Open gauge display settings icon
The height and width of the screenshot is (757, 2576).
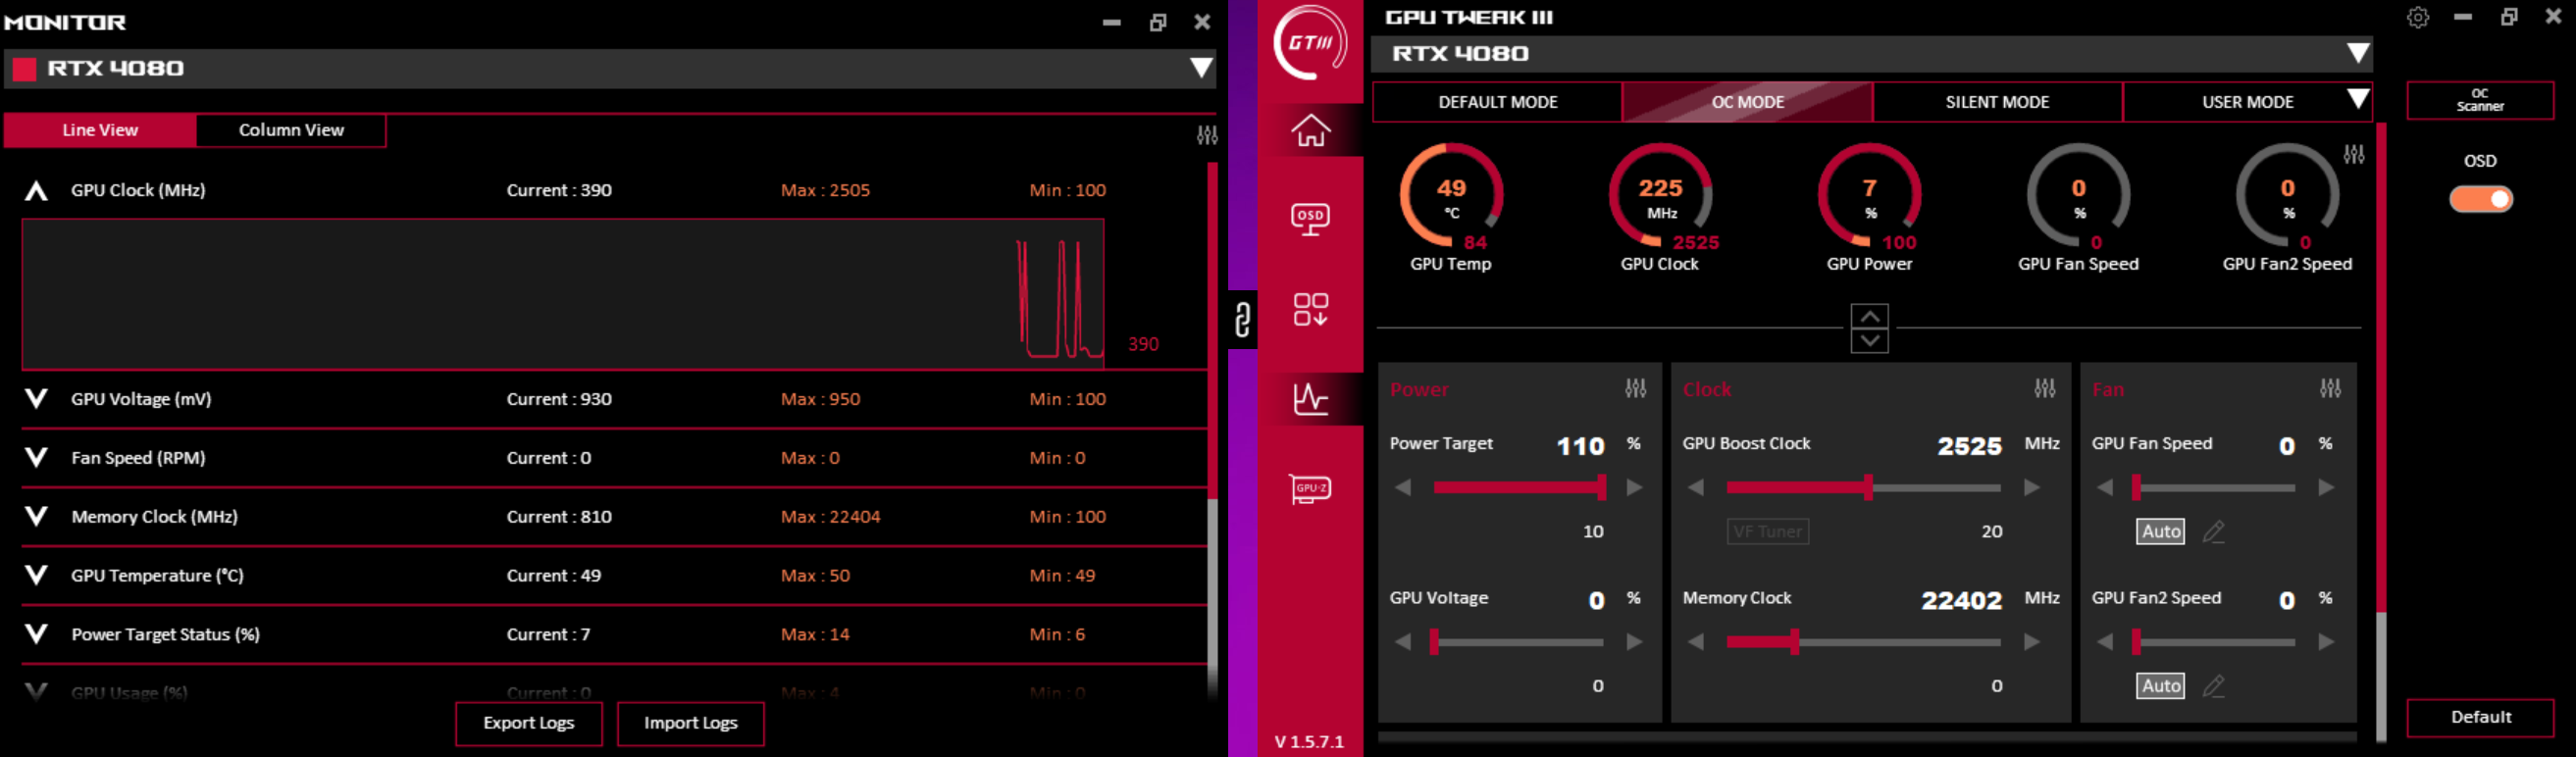2354,154
